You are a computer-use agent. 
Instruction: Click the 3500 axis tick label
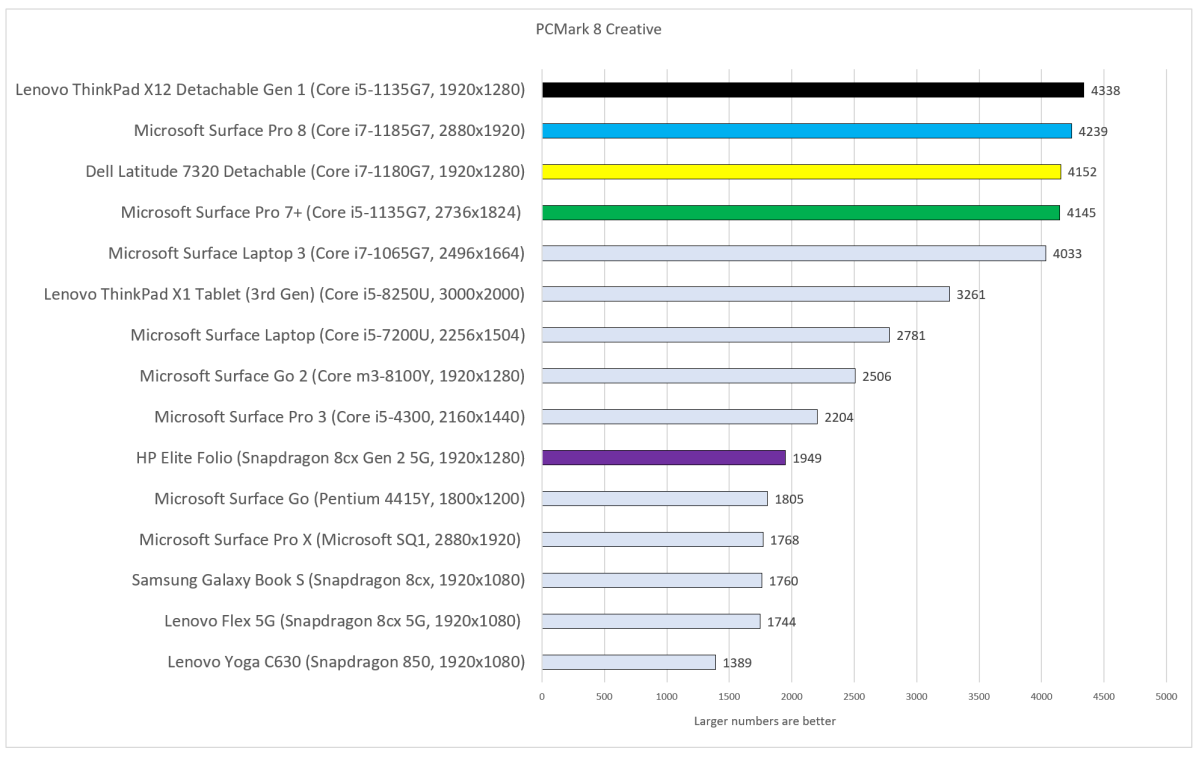pyautogui.click(x=979, y=697)
